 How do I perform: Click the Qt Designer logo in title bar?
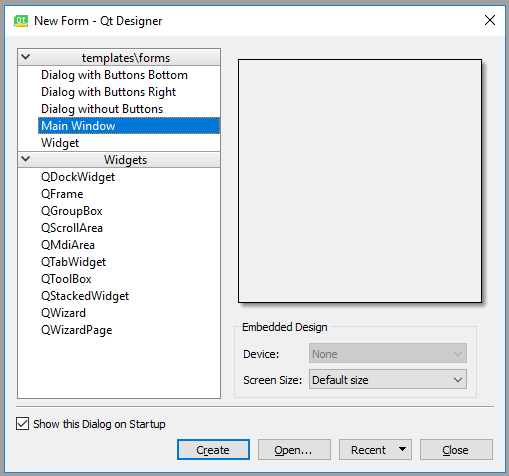[21, 21]
